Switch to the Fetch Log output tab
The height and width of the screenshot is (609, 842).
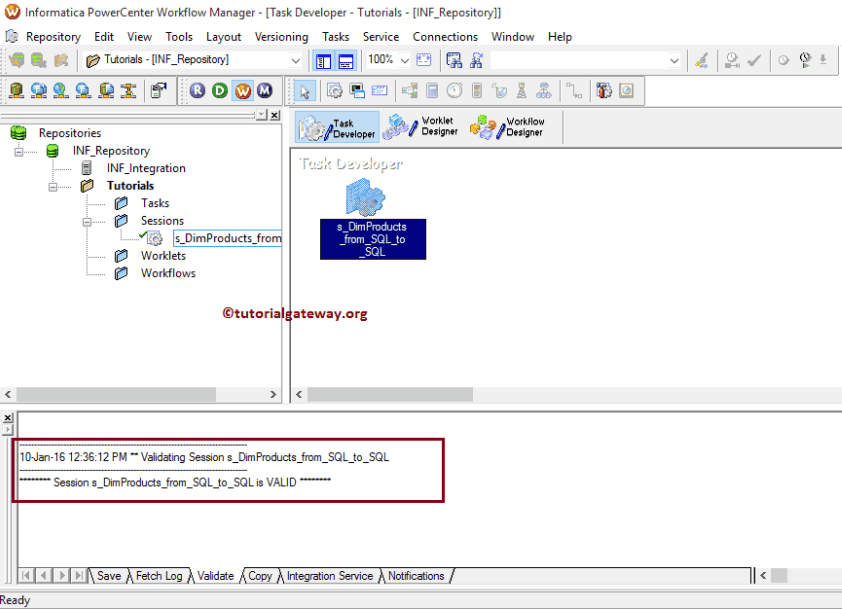pos(159,576)
